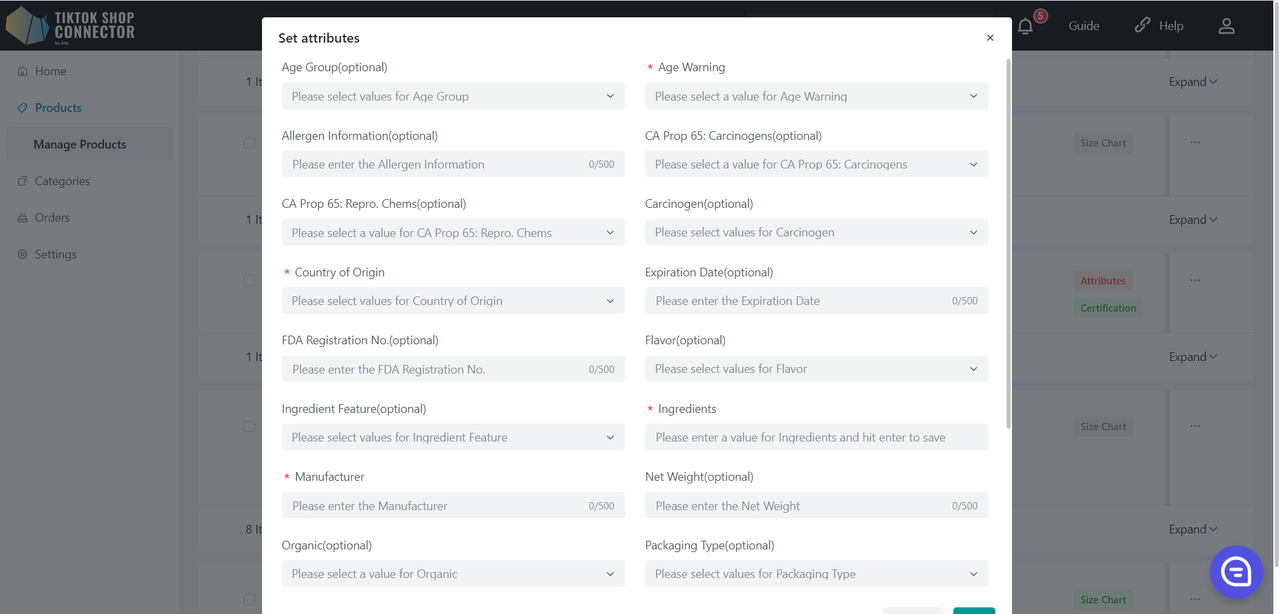Open the chat support widget

(x=1236, y=572)
